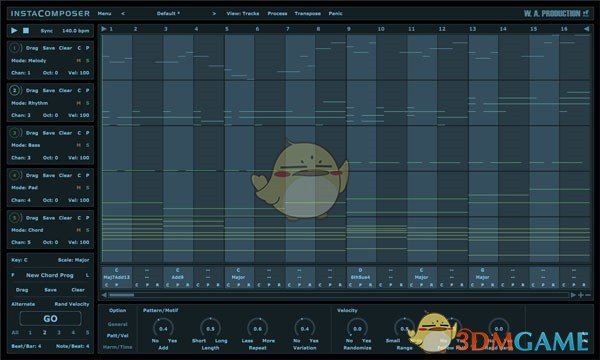Zoom in with the plus icon
This screenshot has height=360, width=600.
581,295
